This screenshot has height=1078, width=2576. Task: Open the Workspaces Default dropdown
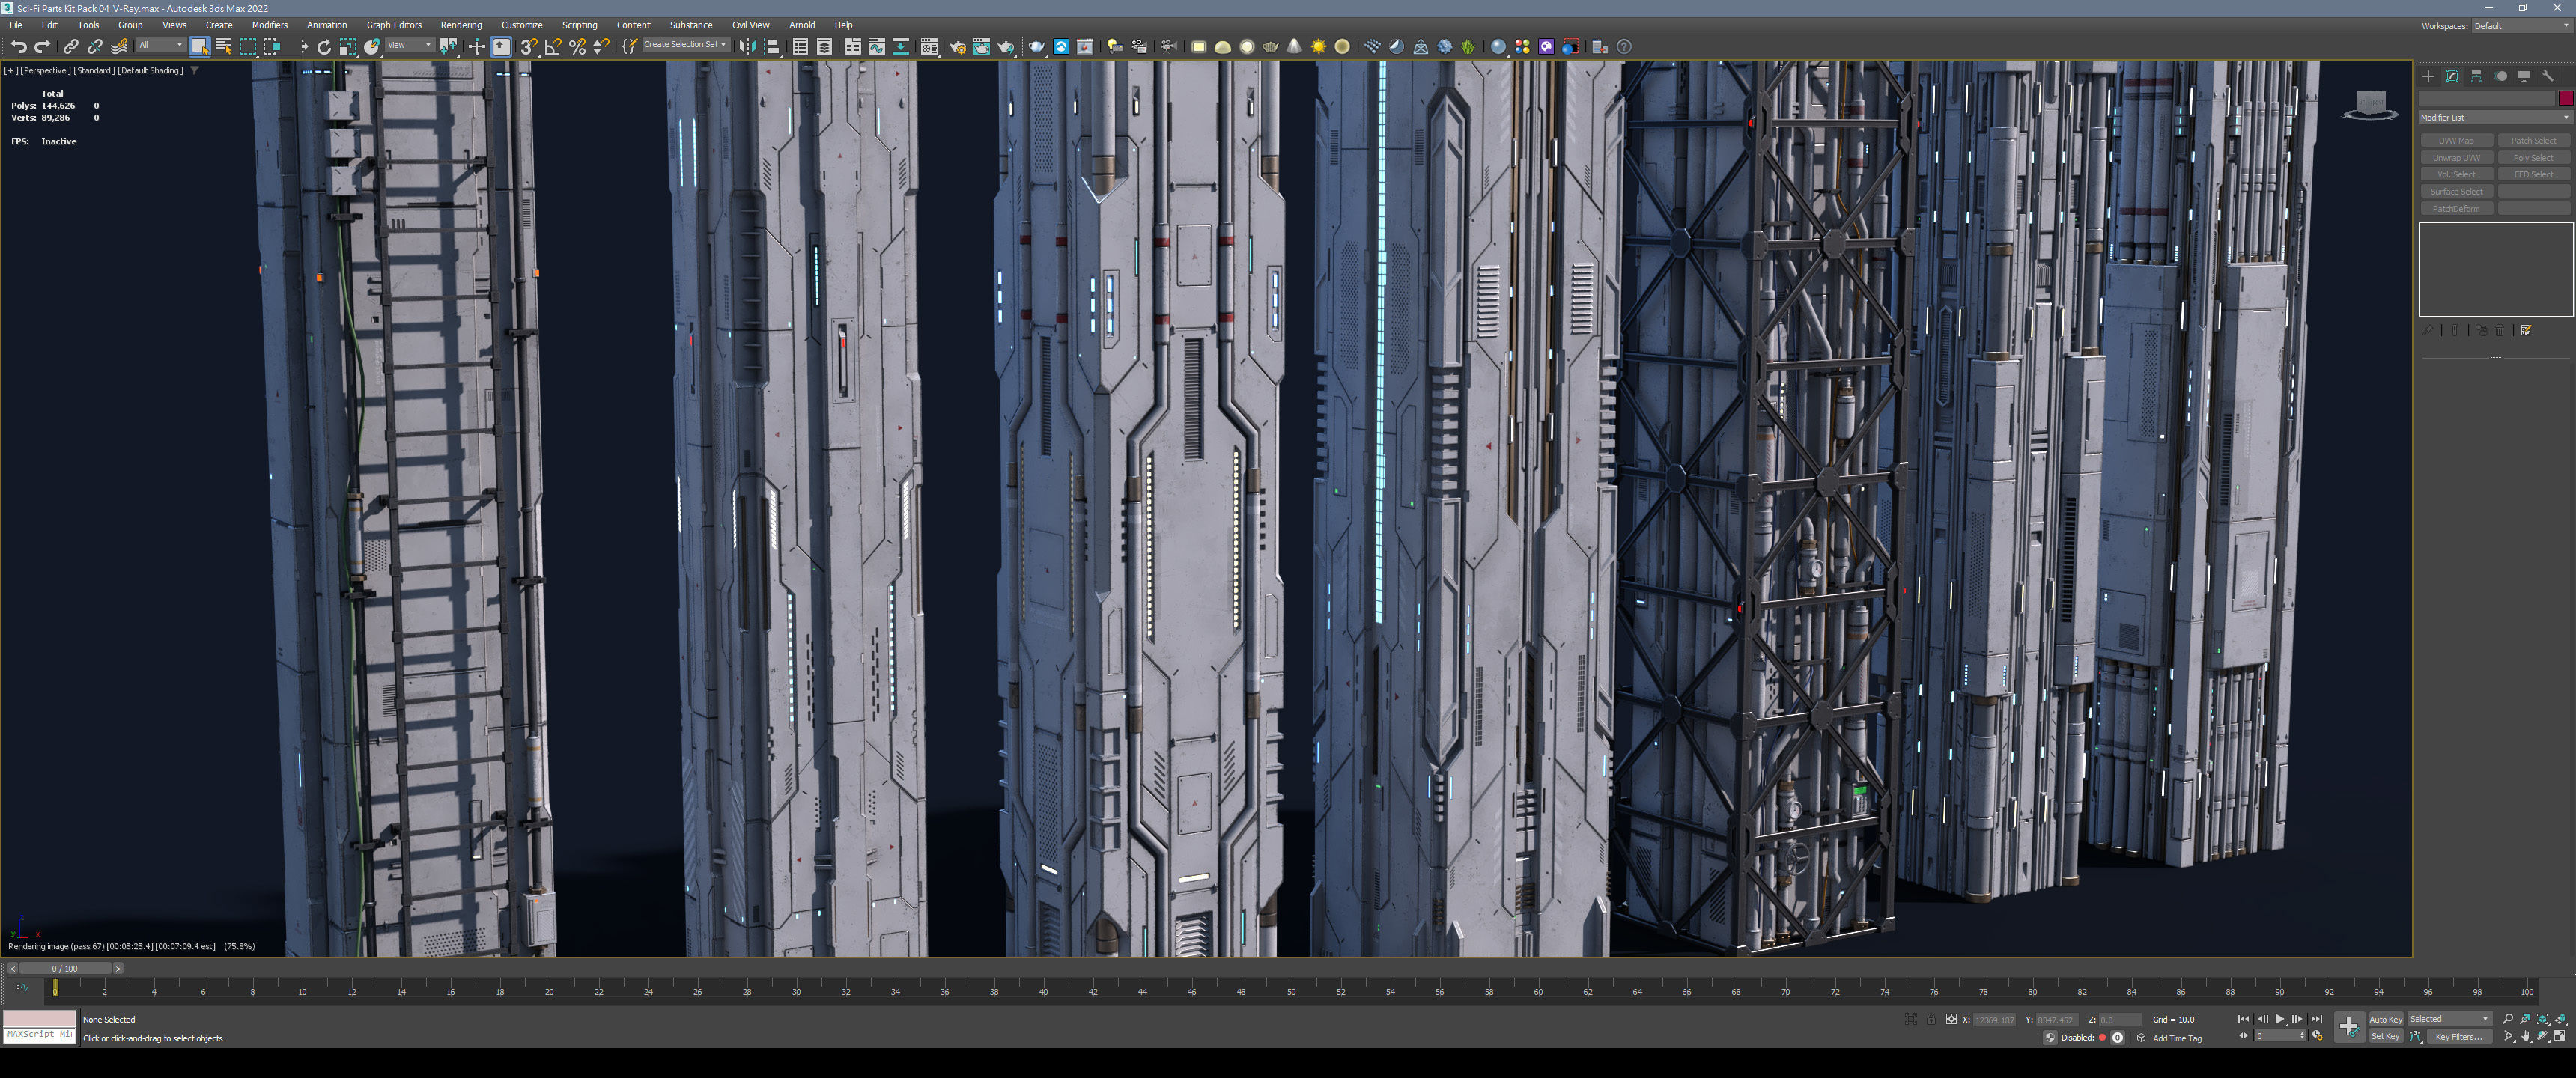click(2521, 26)
